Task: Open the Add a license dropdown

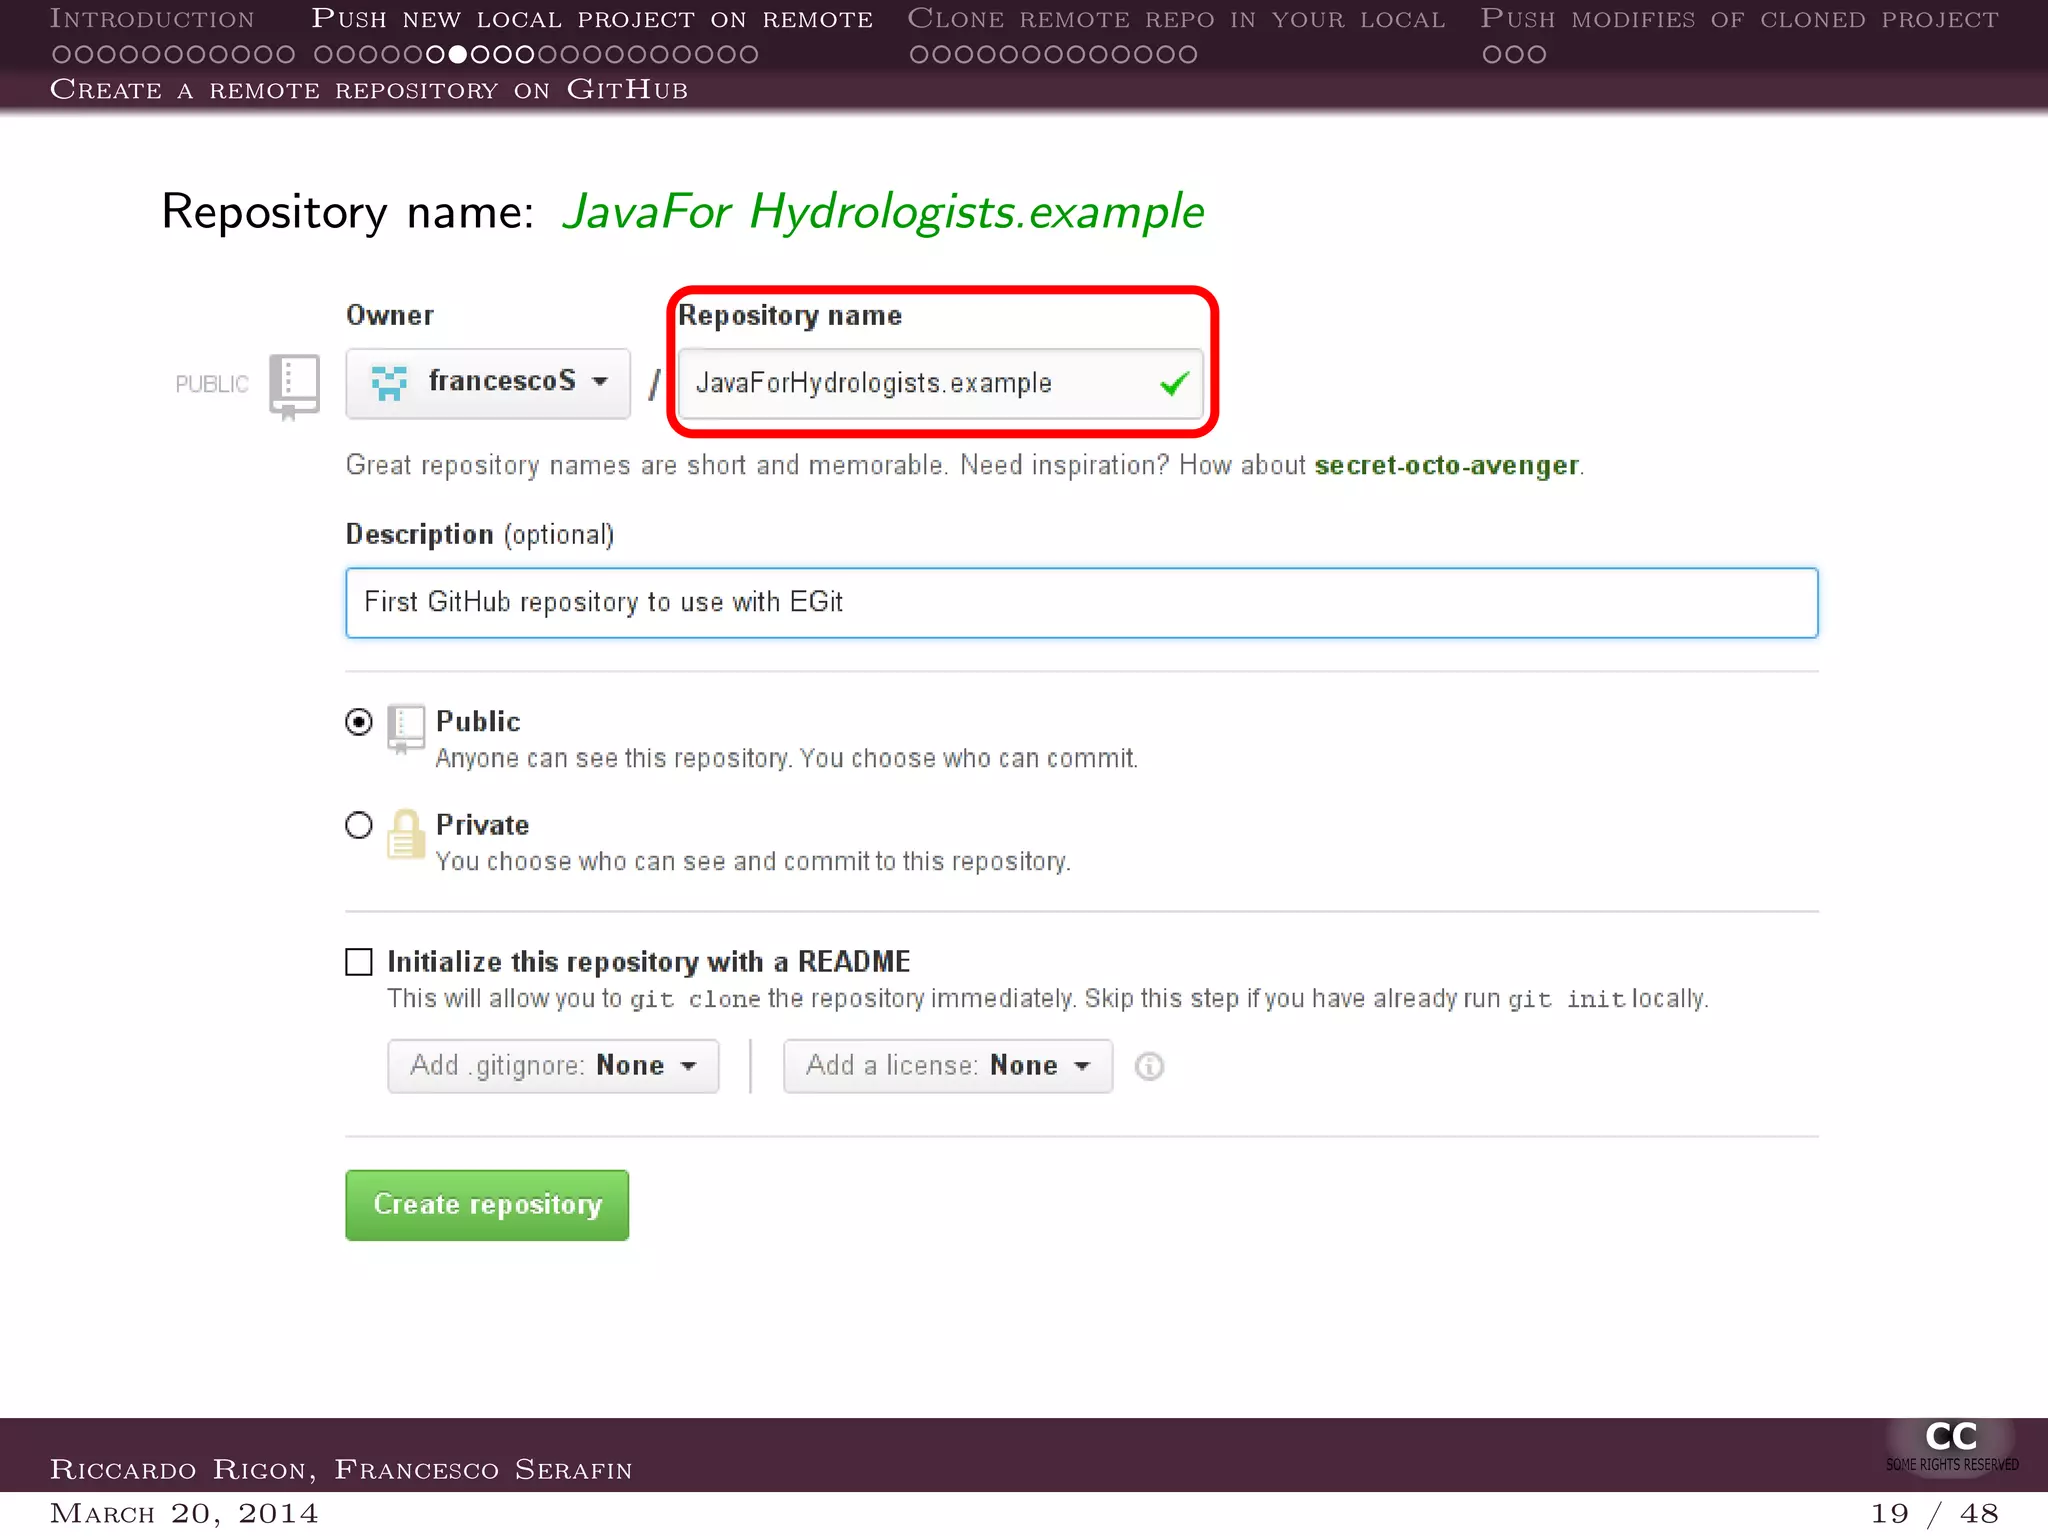Action: pyautogui.click(x=948, y=1066)
